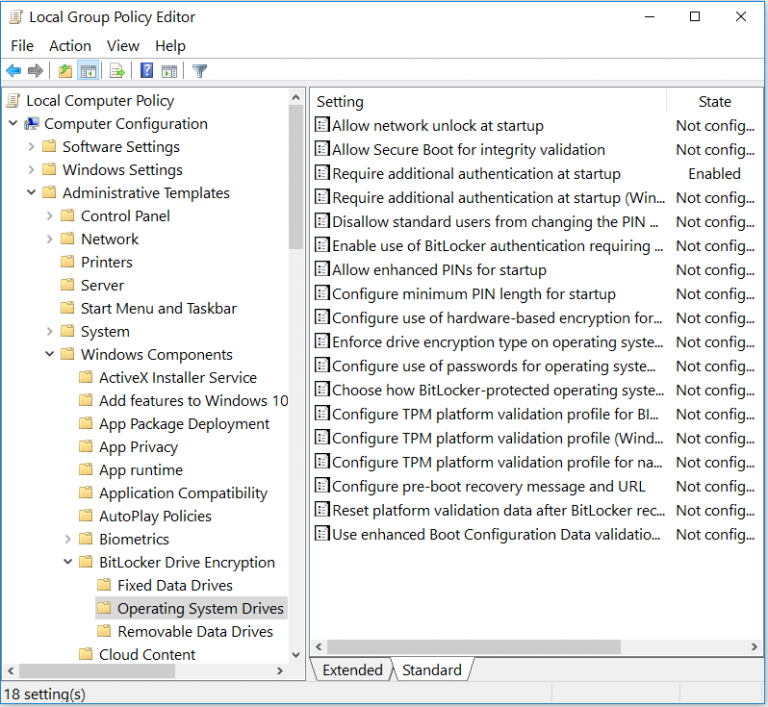This screenshot has width=768, height=707.
Task: Click the App Privacy folder icon
Action: tap(86, 446)
